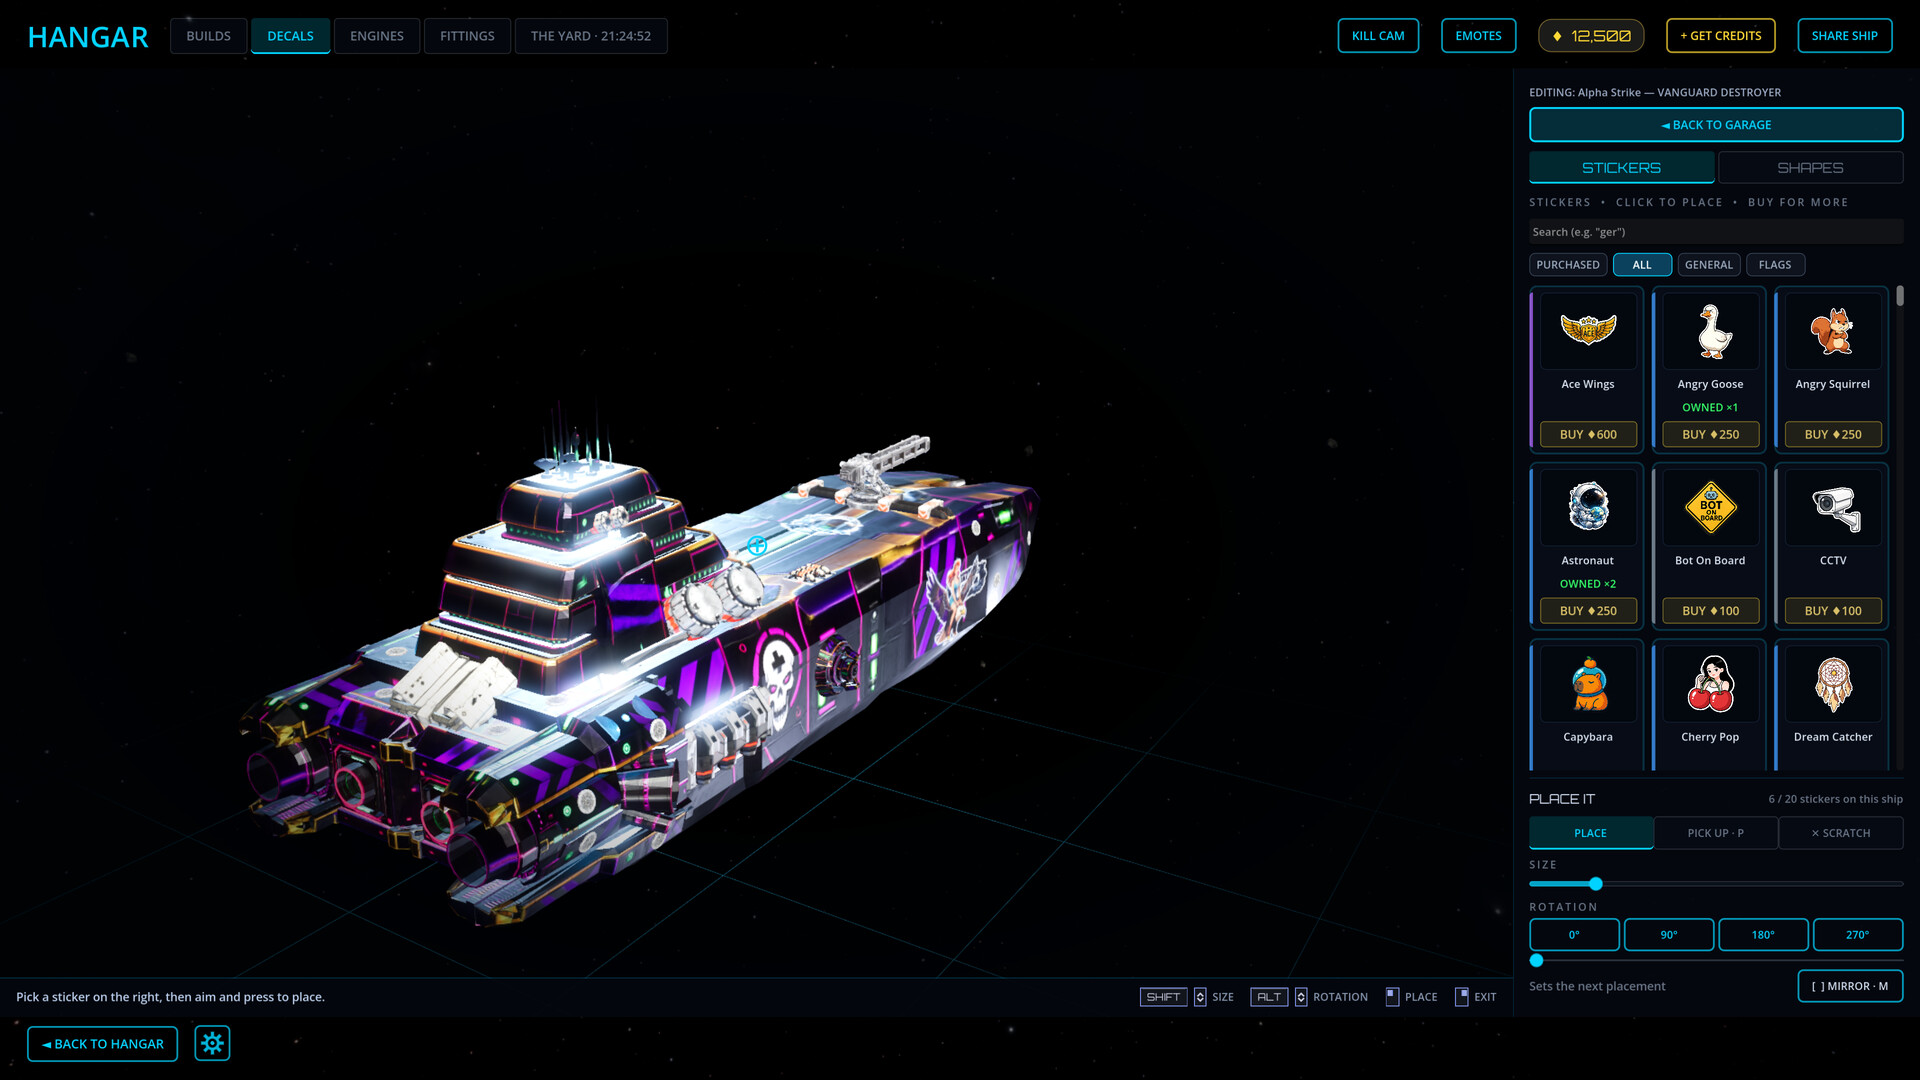The width and height of the screenshot is (1920, 1080).
Task: Pick the Cherry Pop sticker icon
Action: click(x=1710, y=684)
